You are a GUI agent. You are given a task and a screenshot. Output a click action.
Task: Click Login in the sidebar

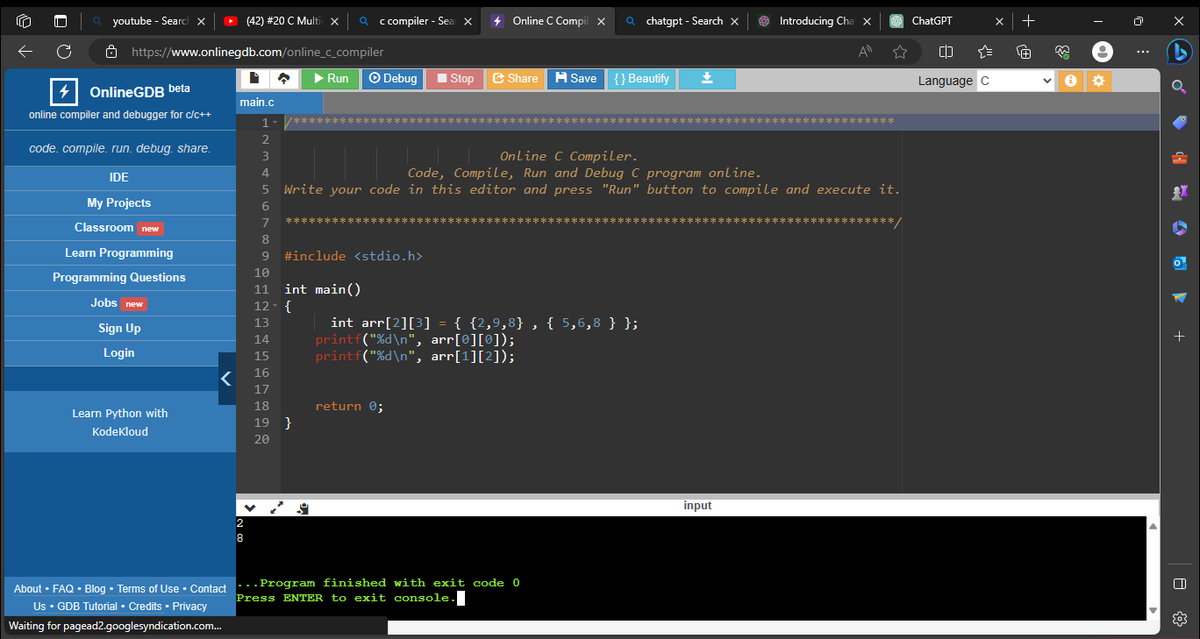point(118,353)
